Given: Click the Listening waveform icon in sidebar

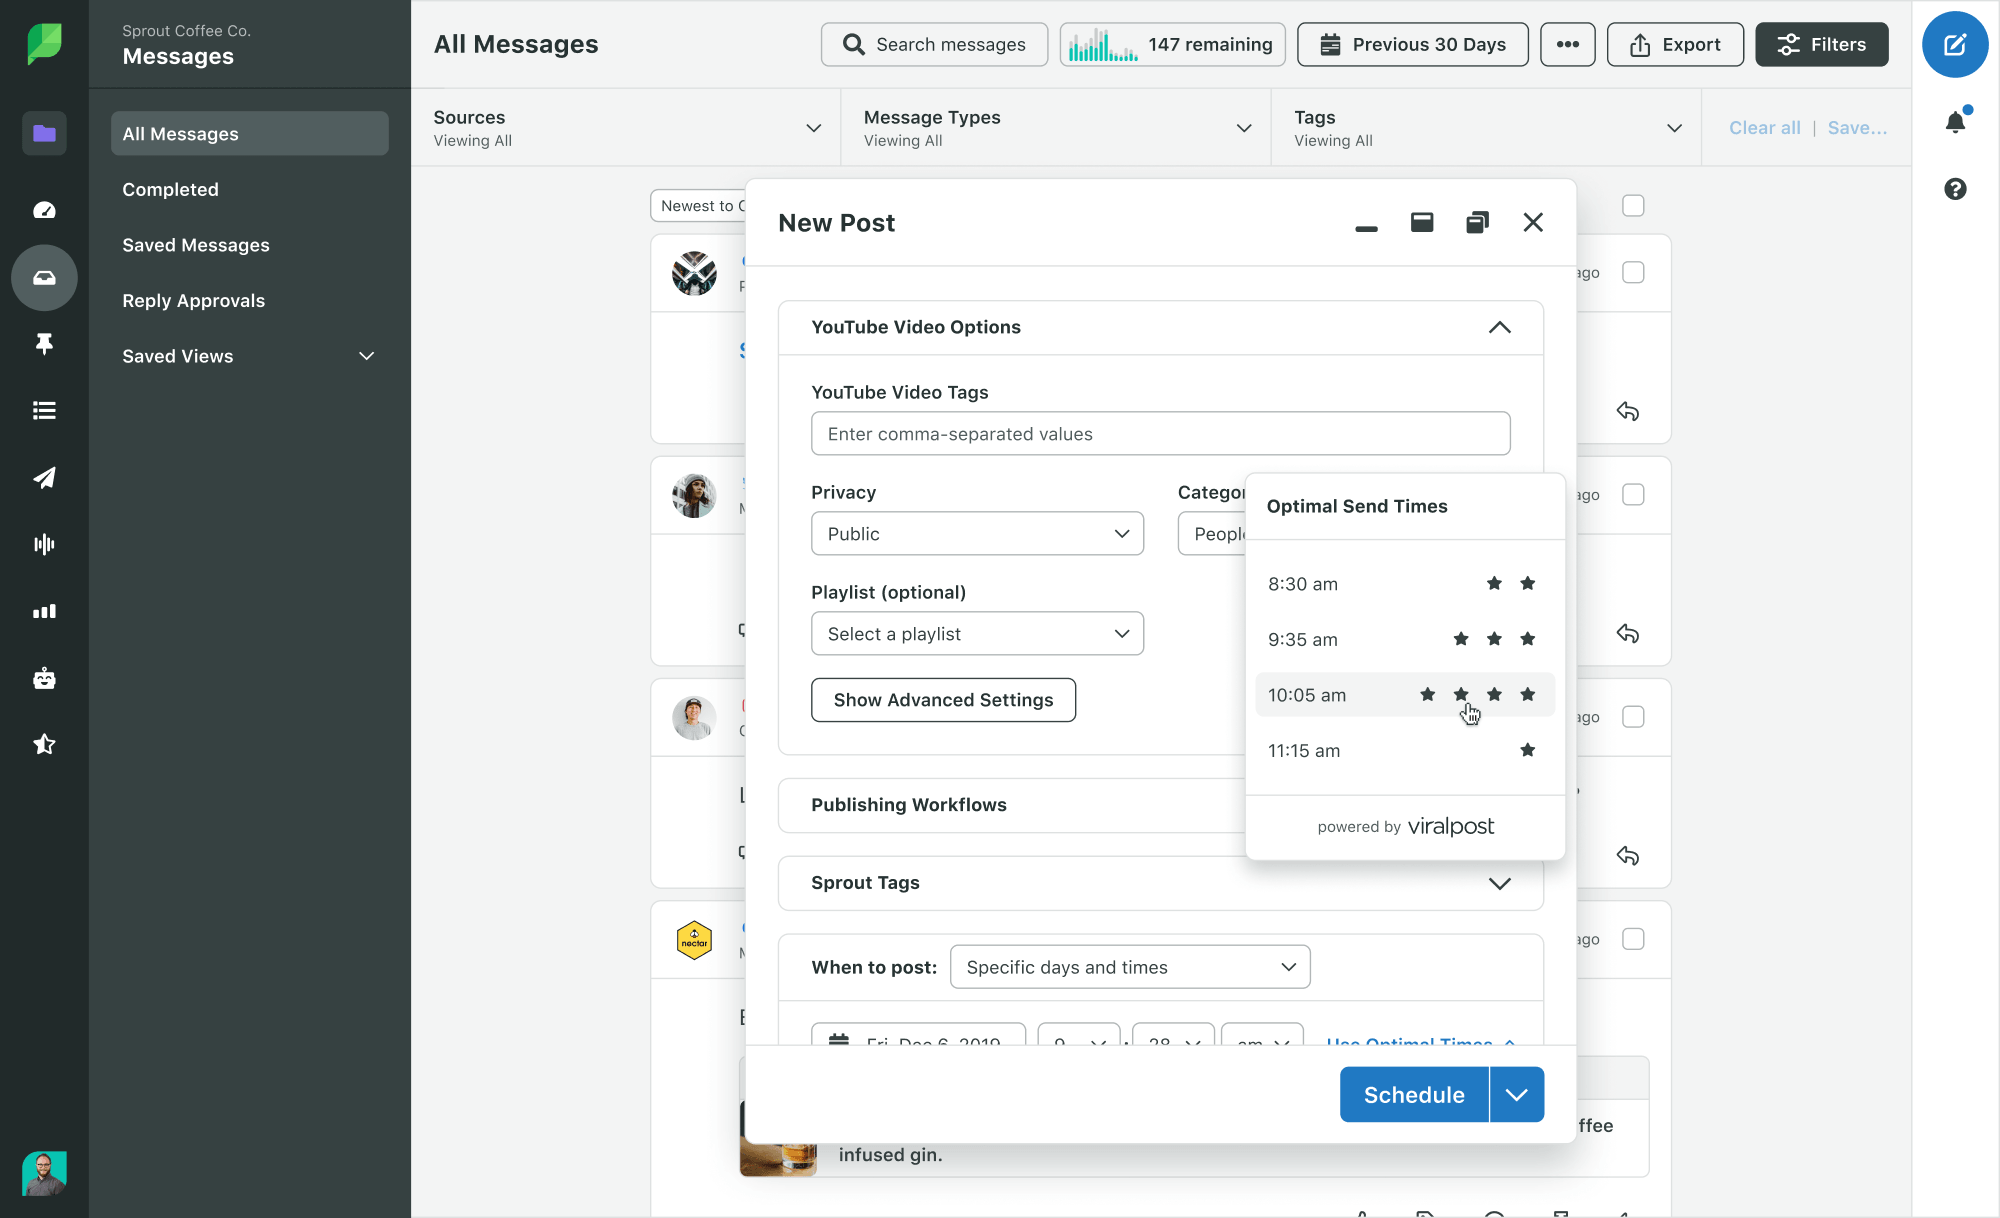Looking at the screenshot, I should [x=44, y=544].
